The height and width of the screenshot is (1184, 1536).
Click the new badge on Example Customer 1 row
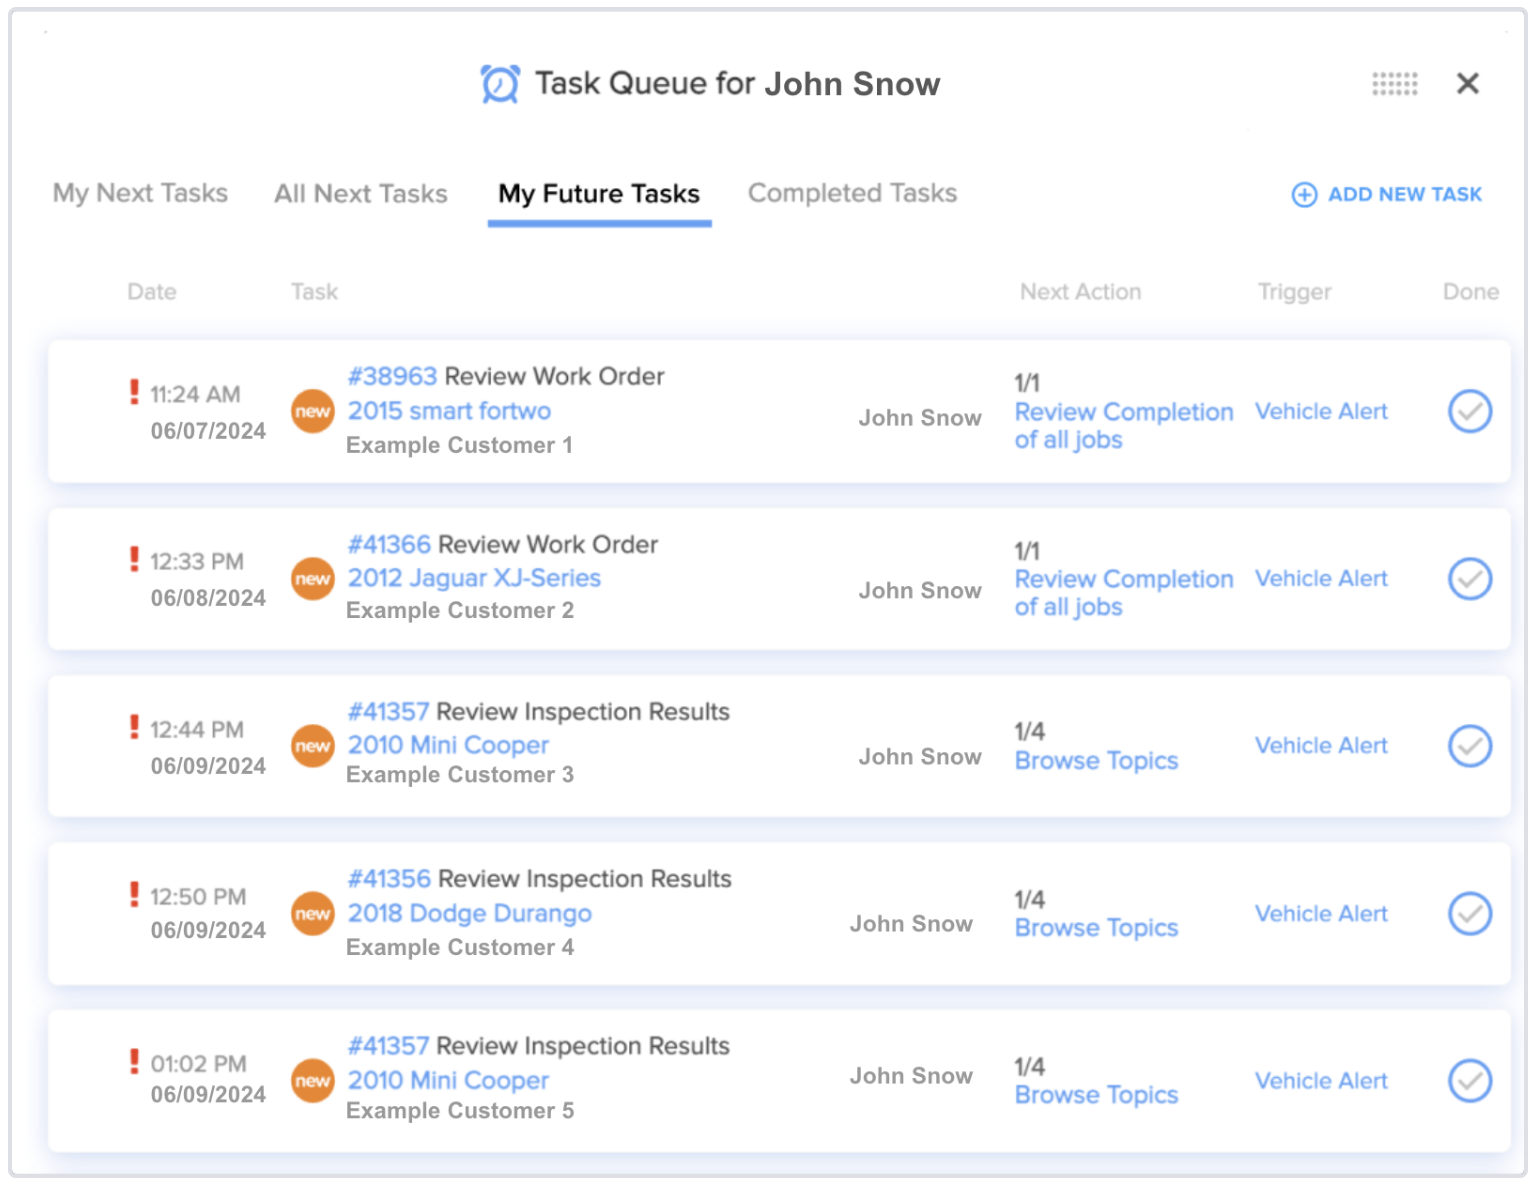(x=313, y=411)
